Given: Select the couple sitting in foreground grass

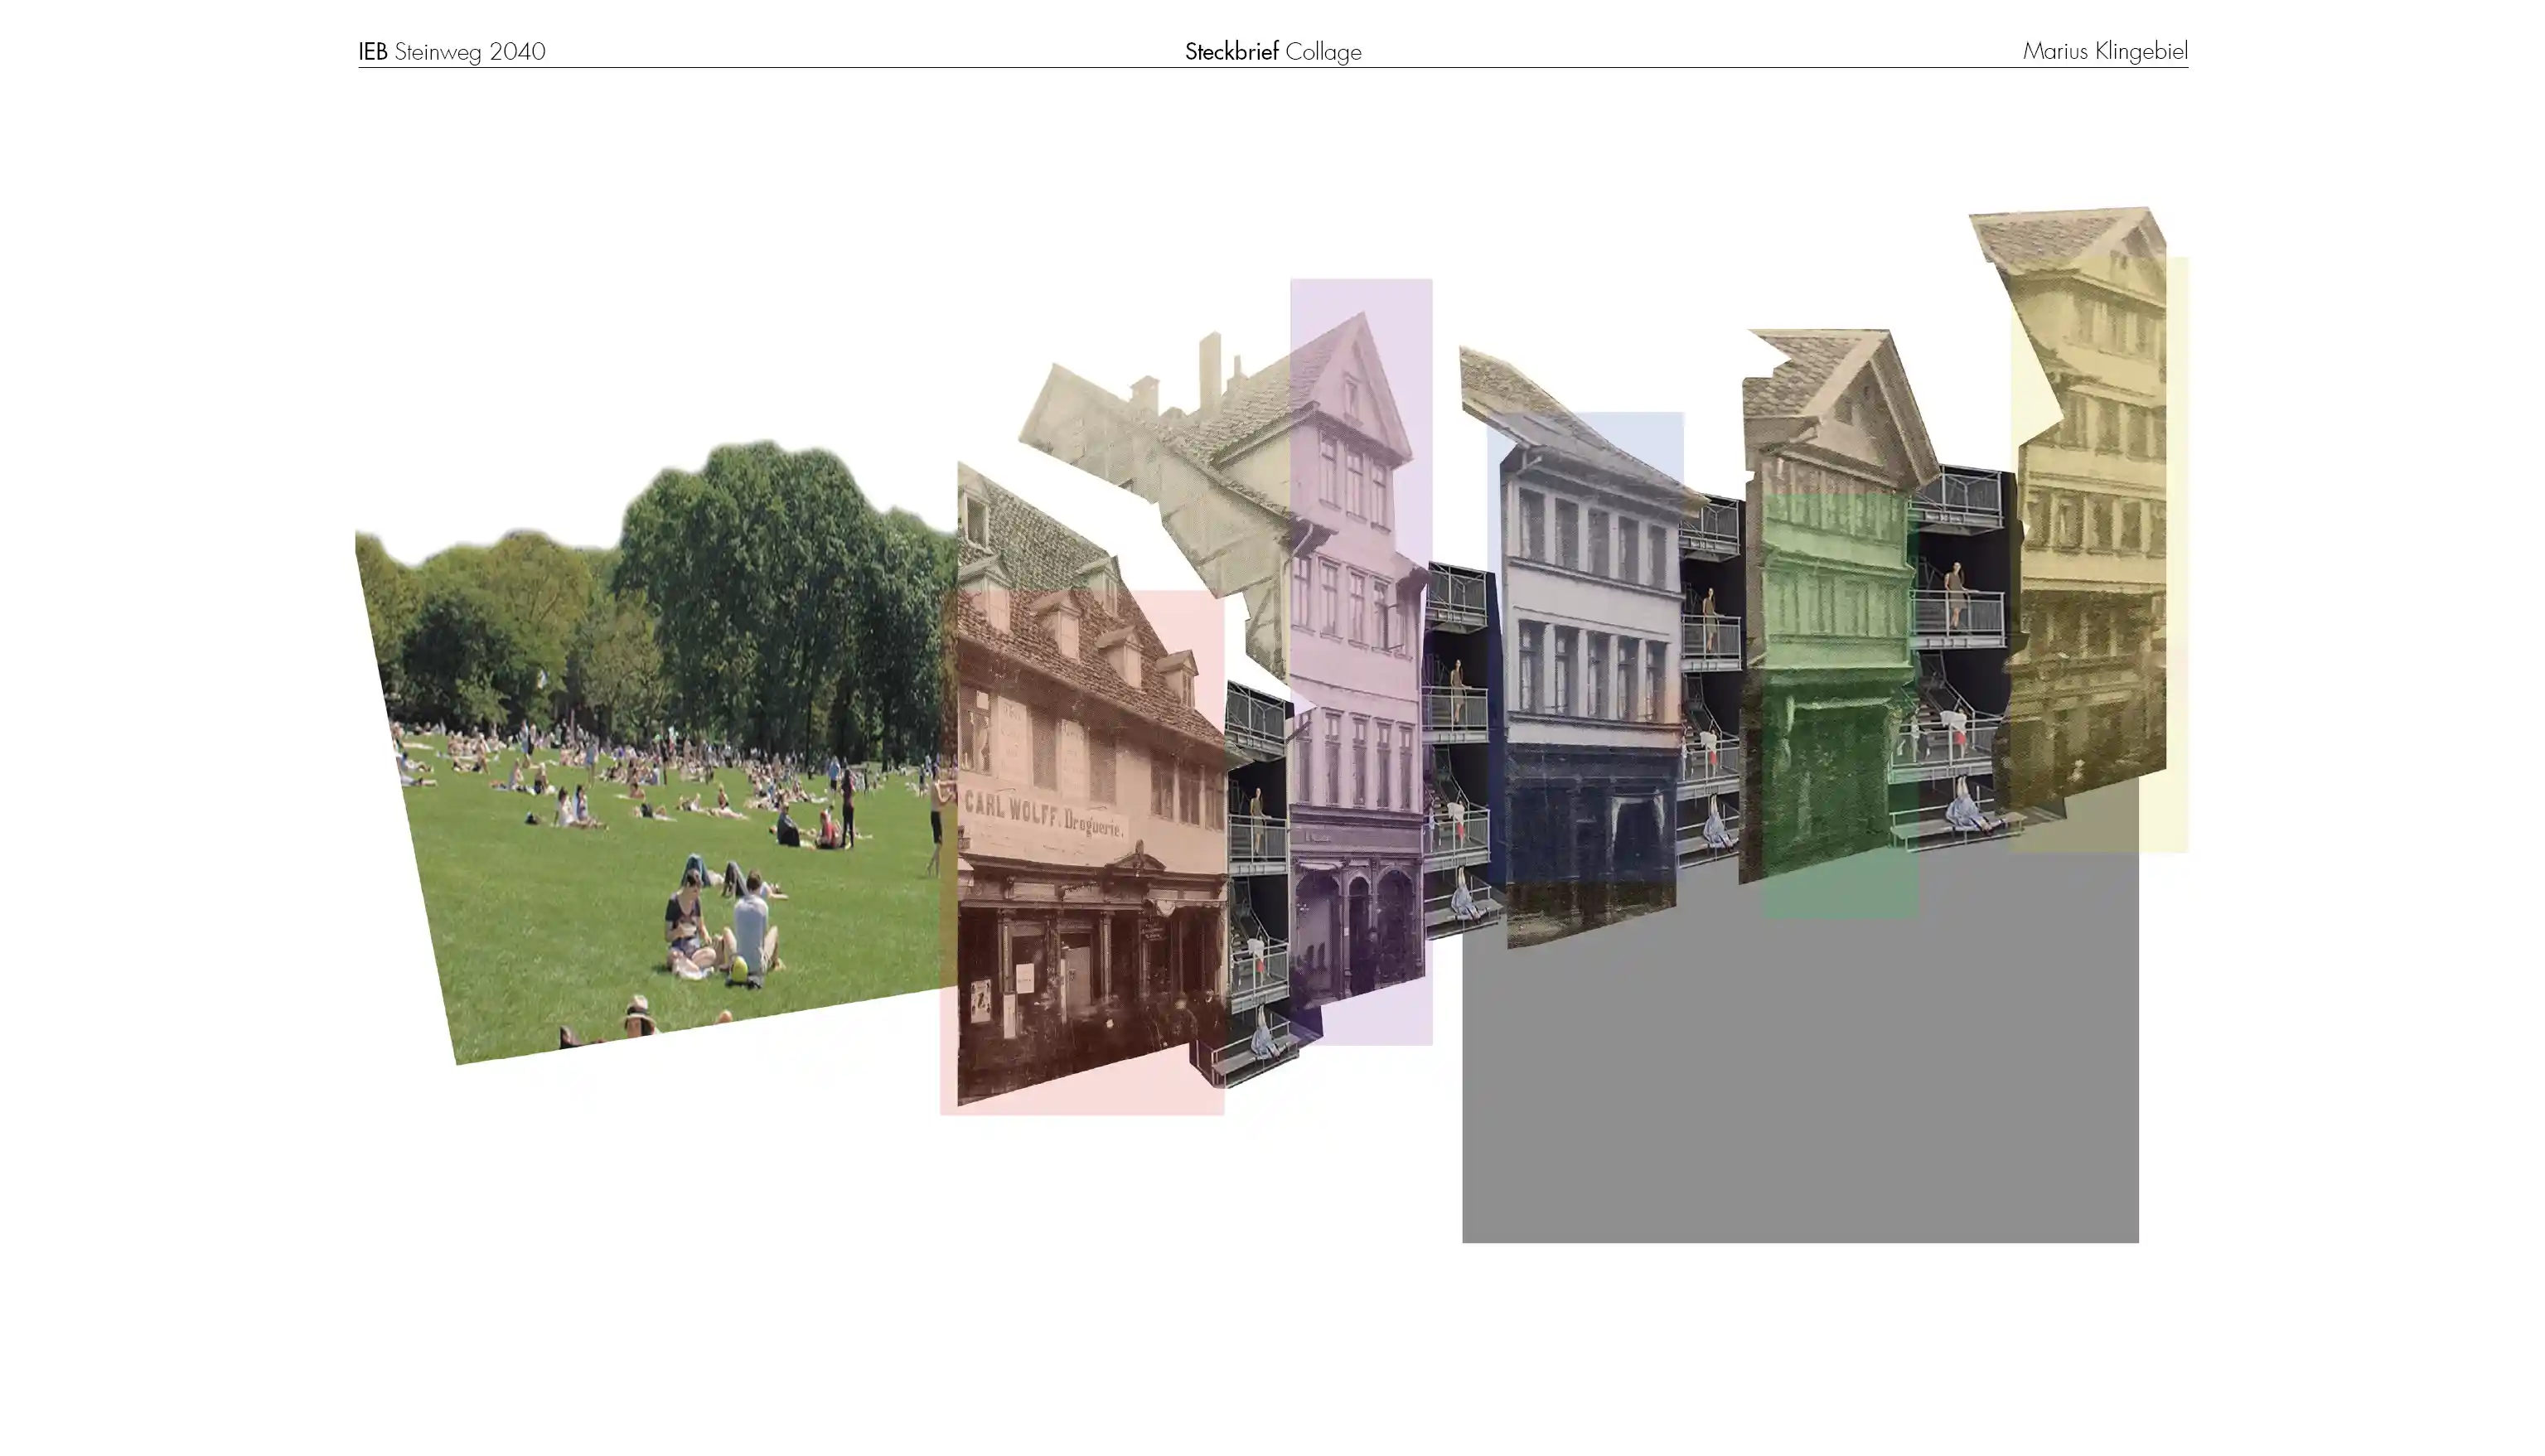Looking at the screenshot, I should coord(722,928).
